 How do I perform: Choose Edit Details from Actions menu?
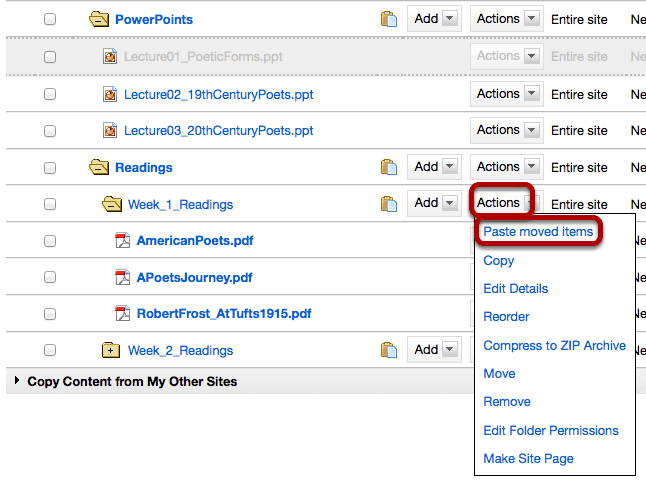(x=515, y=289)
